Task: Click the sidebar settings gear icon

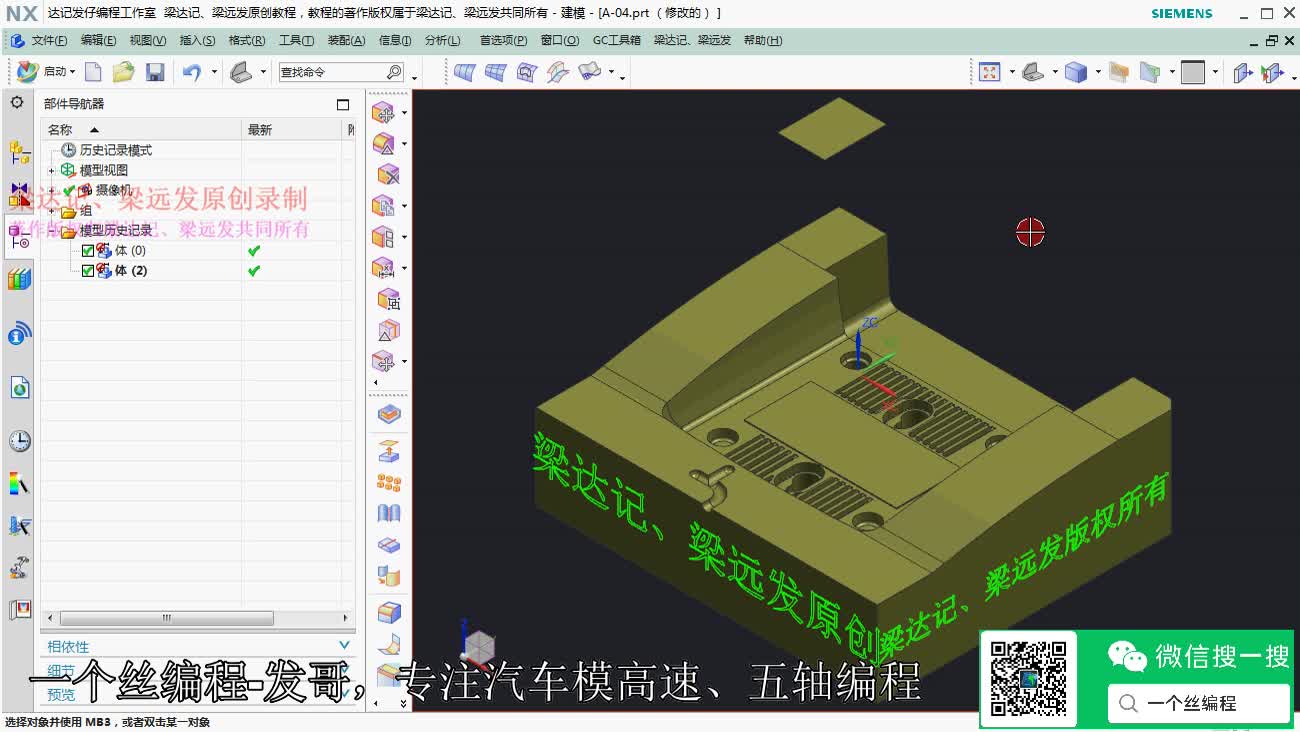Action: click(17, 102)
